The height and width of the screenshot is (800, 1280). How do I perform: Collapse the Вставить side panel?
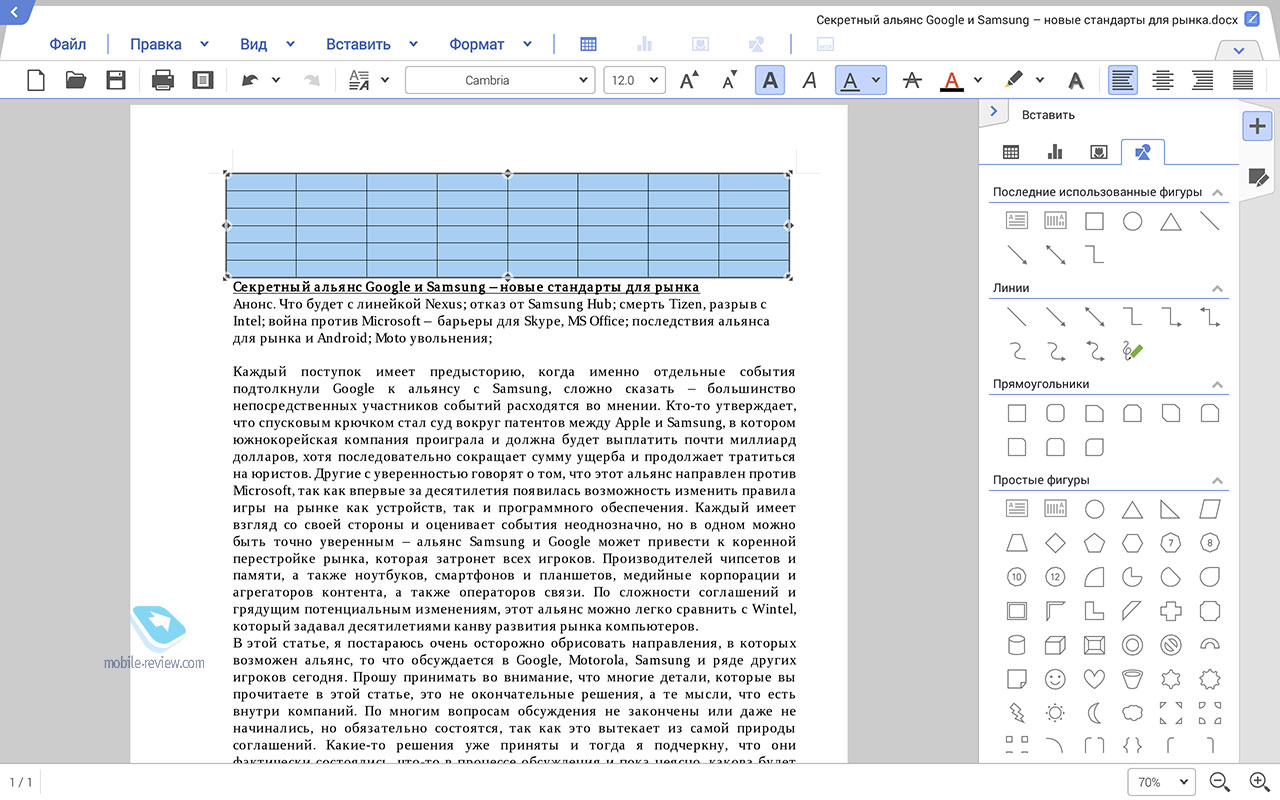pyautogui.click(x=993, y=112)
